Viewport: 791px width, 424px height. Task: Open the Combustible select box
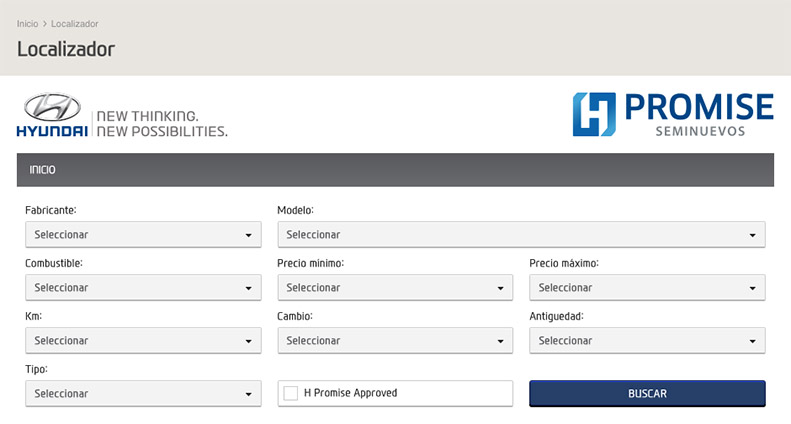point(143,288)
